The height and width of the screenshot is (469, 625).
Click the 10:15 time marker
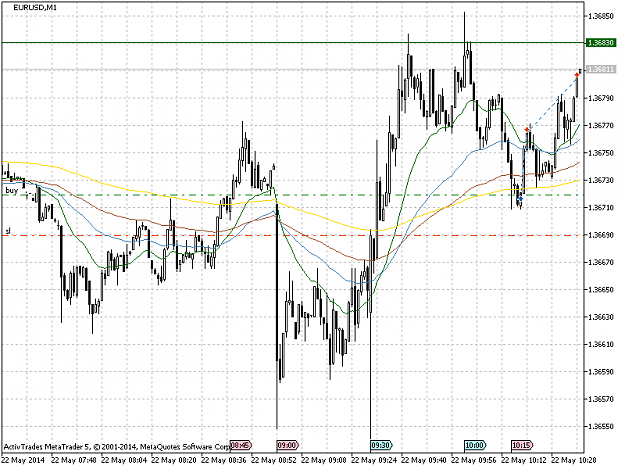(522, 445)
